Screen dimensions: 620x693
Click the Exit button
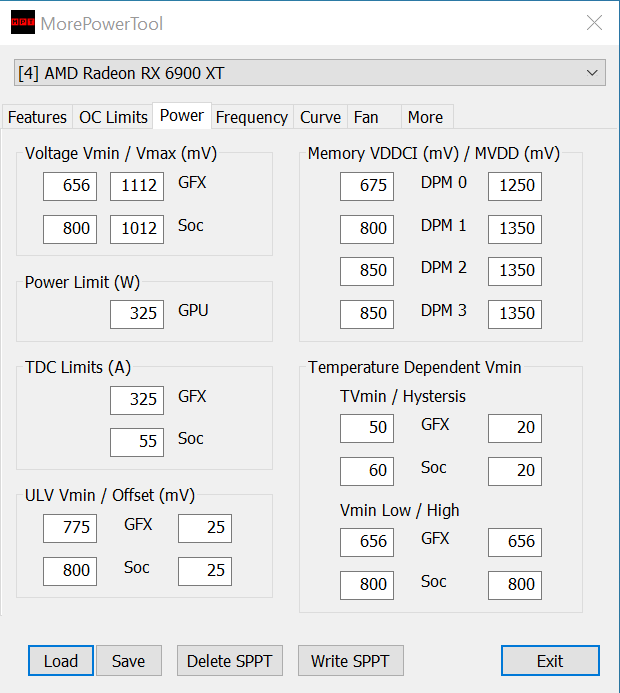pos(550,661)
